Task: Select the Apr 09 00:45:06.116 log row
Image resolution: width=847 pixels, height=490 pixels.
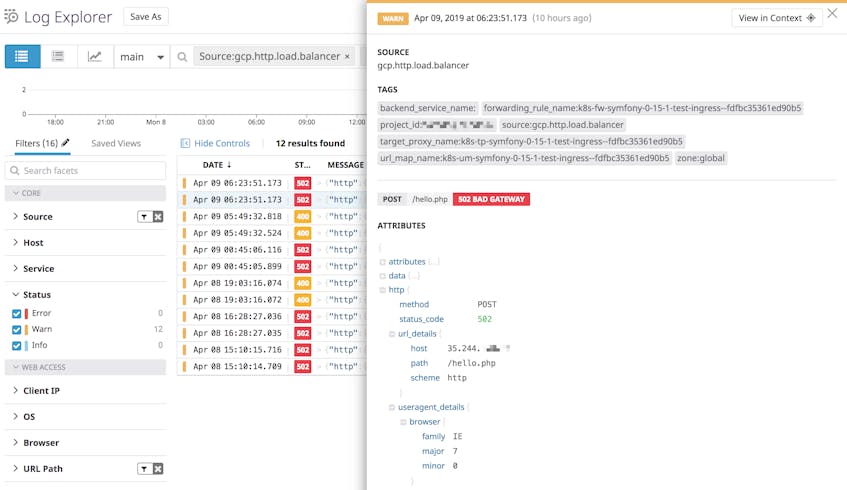Action: pyautogui.click(x=272, y=250)
